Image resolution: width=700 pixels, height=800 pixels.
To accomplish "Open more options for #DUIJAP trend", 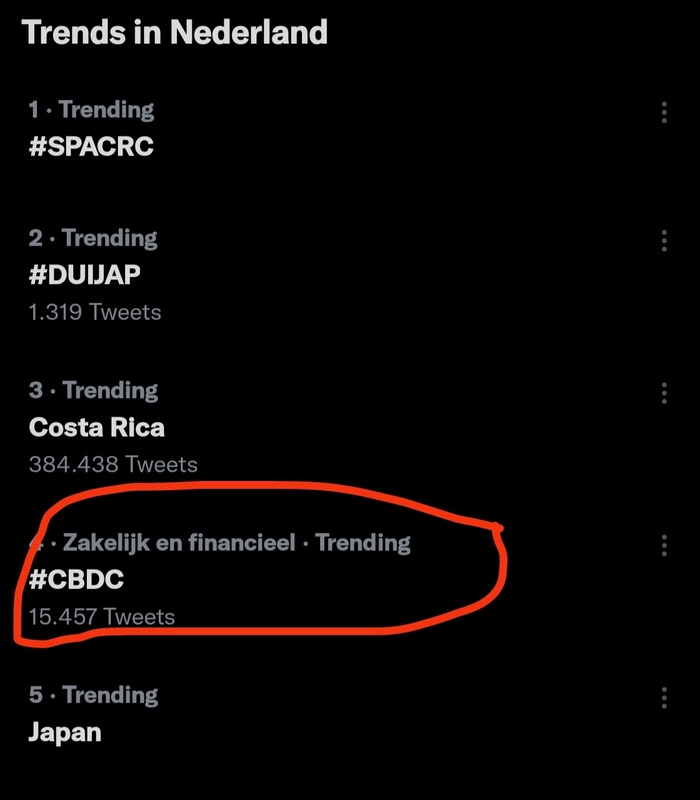I will coord(664,241).
